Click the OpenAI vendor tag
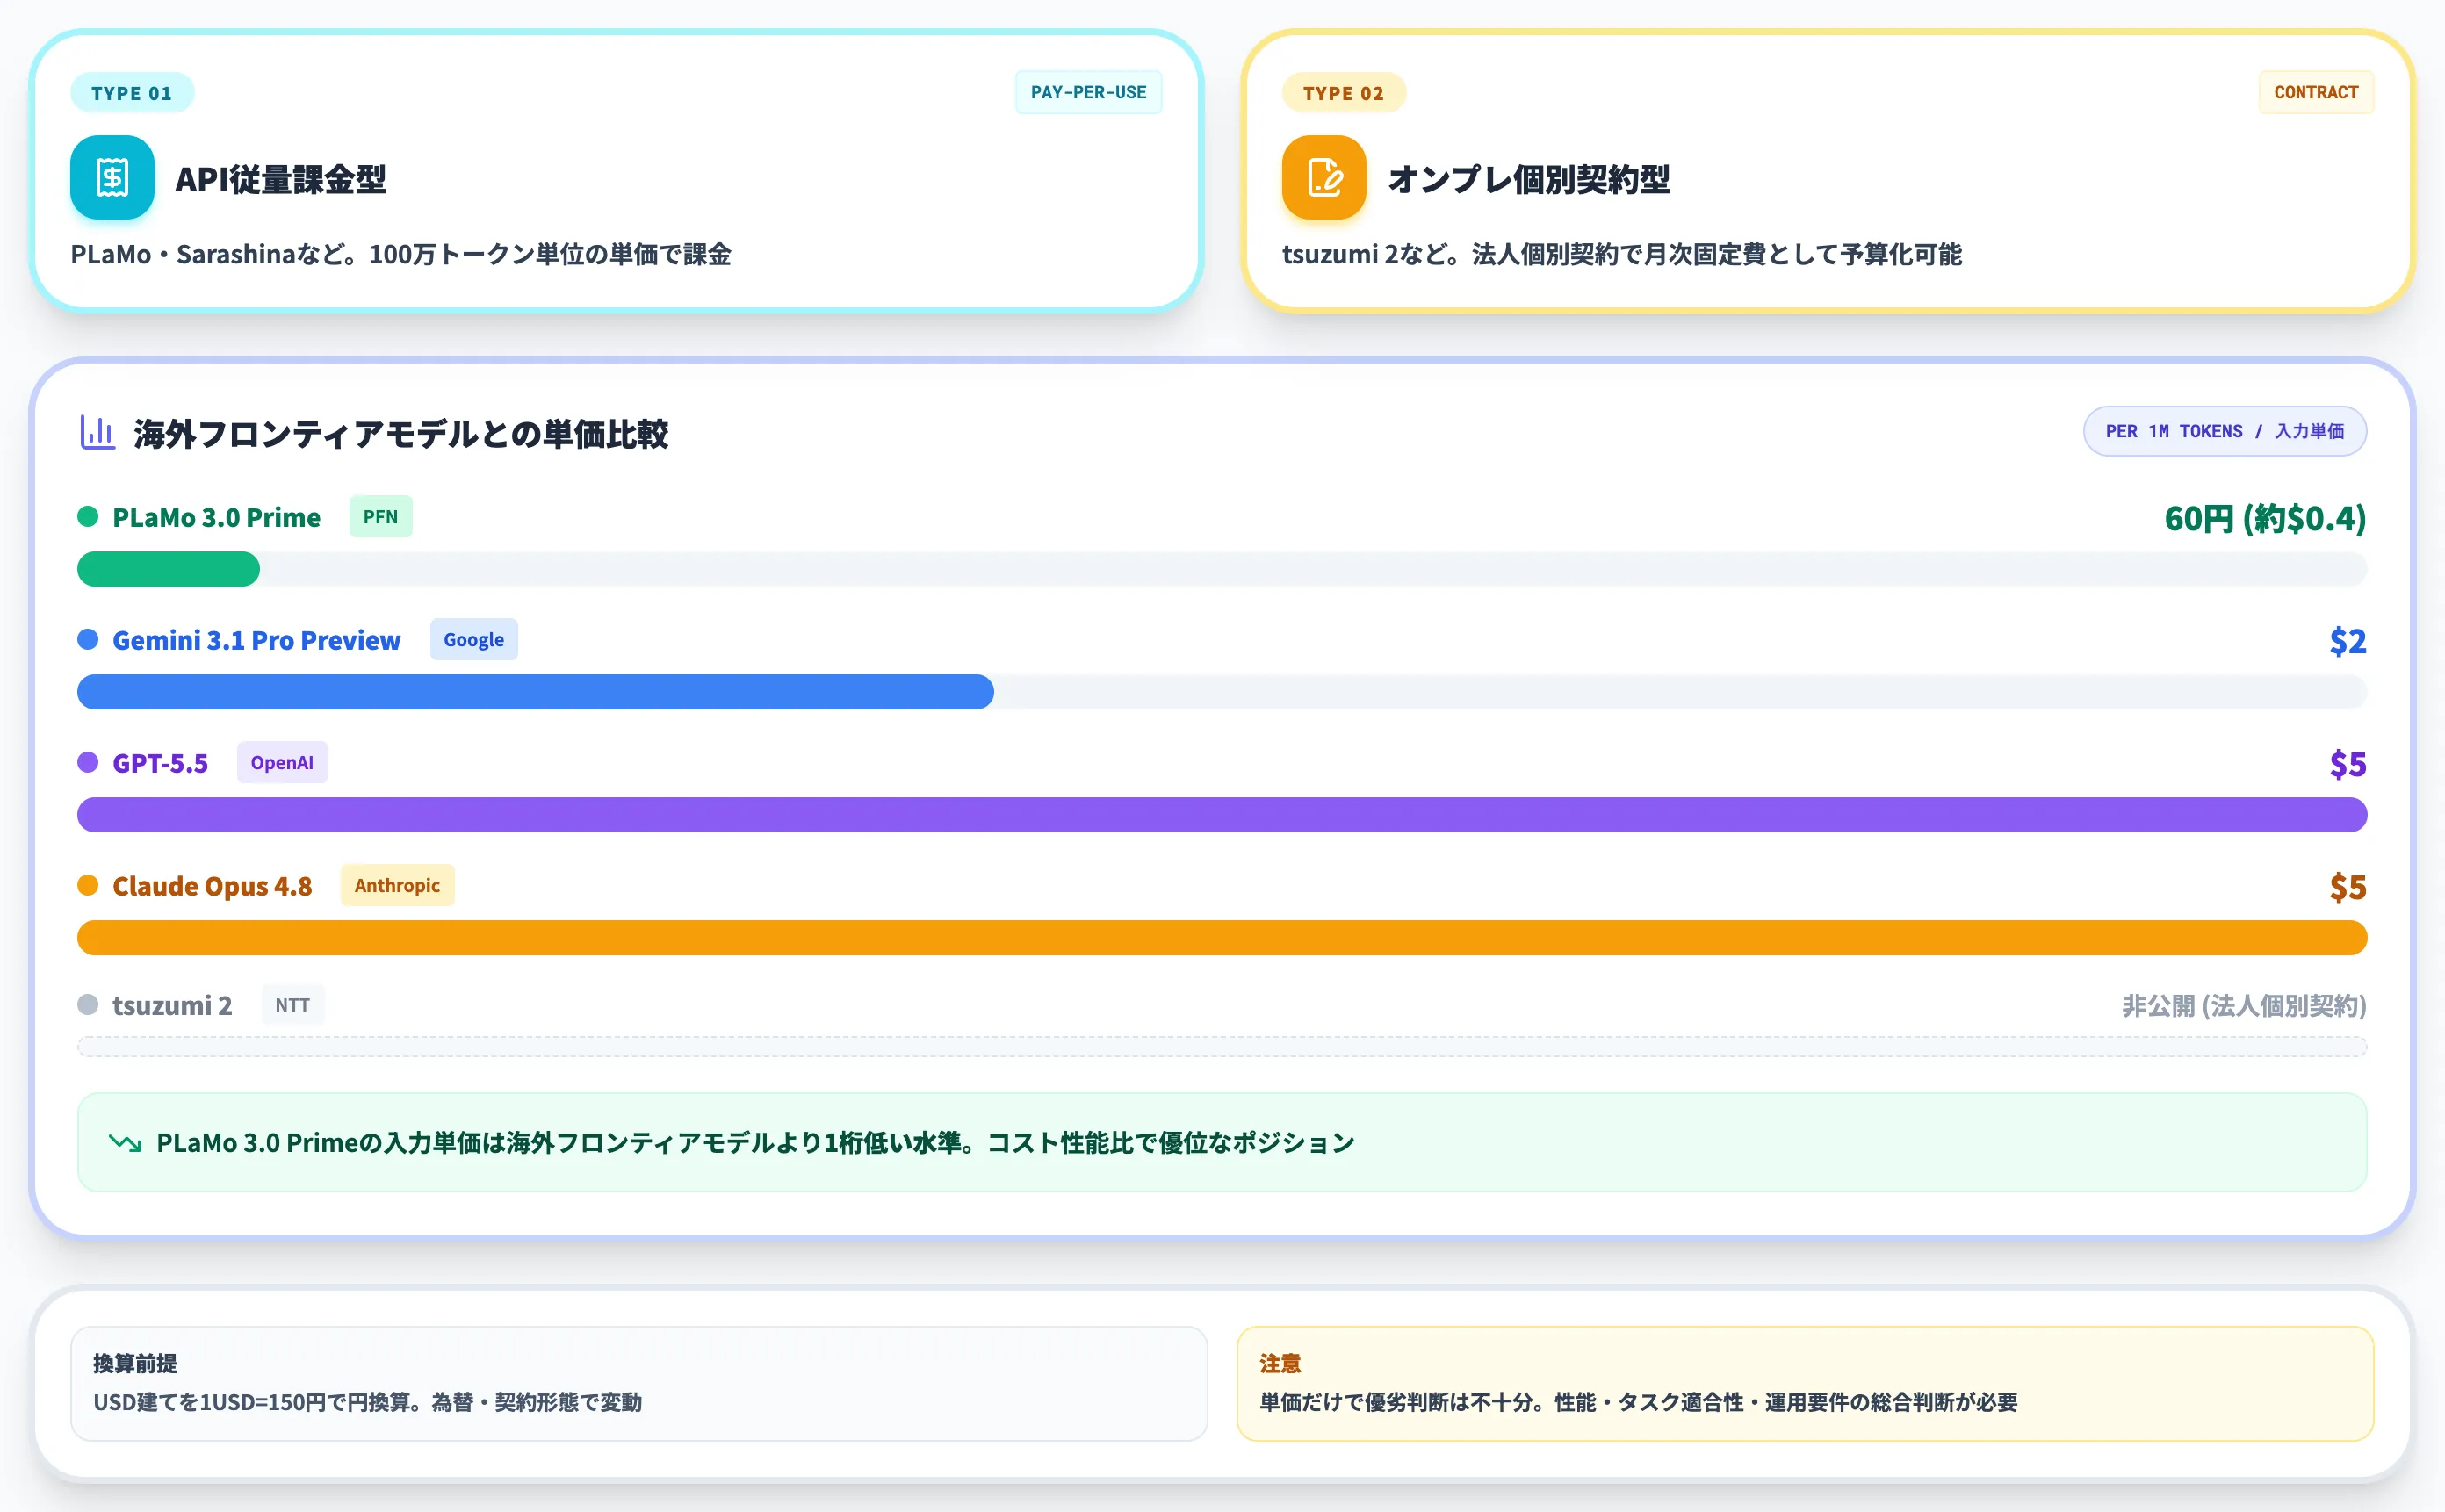Viewport: 2445px width, 1512px height. pyautogui.click(x=282, y=763)
